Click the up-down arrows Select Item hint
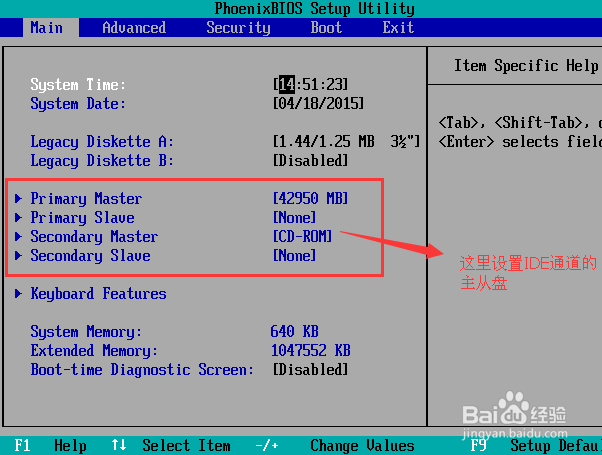The height and width of the screenshot is (455, 602). coord(171,445)
